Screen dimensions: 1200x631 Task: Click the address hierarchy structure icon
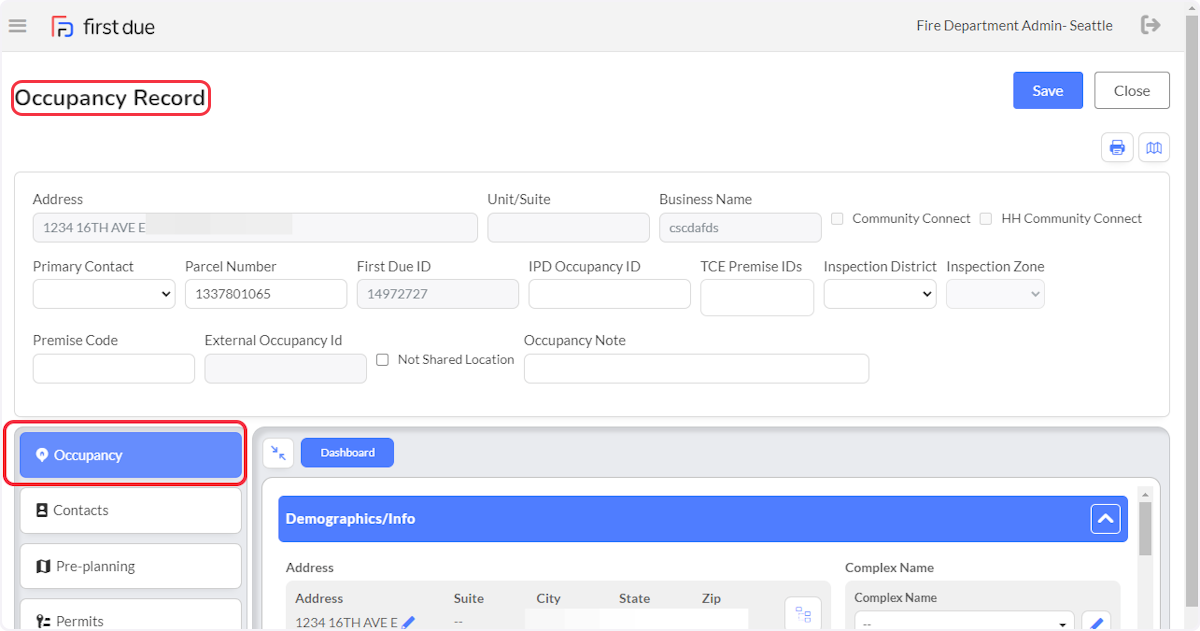click(803, 614)
